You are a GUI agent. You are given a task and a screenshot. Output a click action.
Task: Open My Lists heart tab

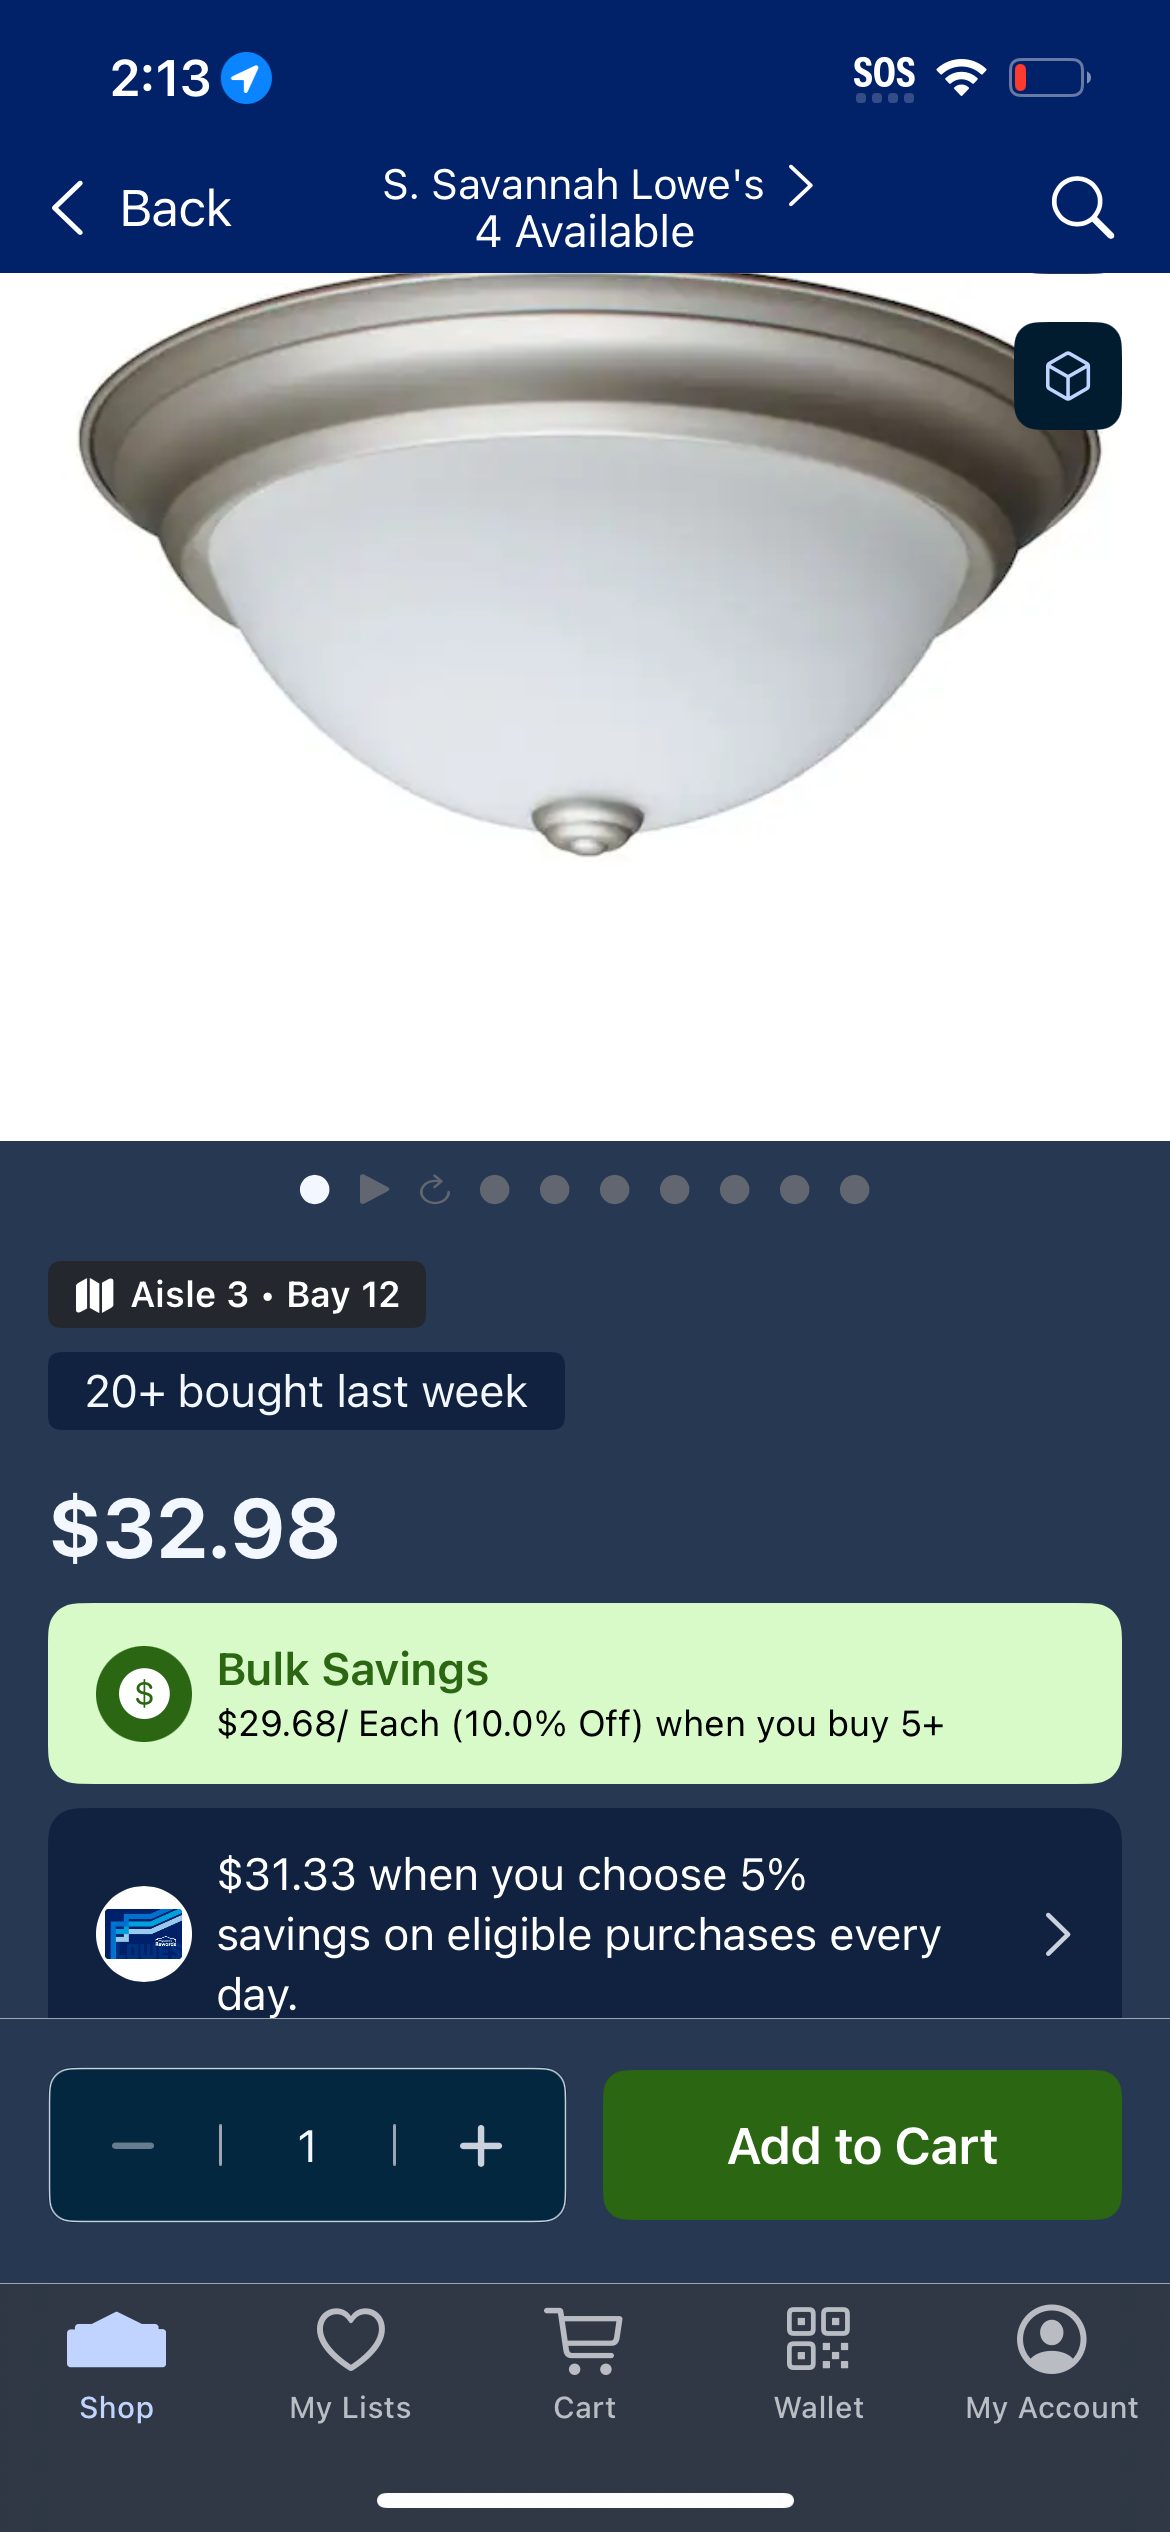(350, 2365)
